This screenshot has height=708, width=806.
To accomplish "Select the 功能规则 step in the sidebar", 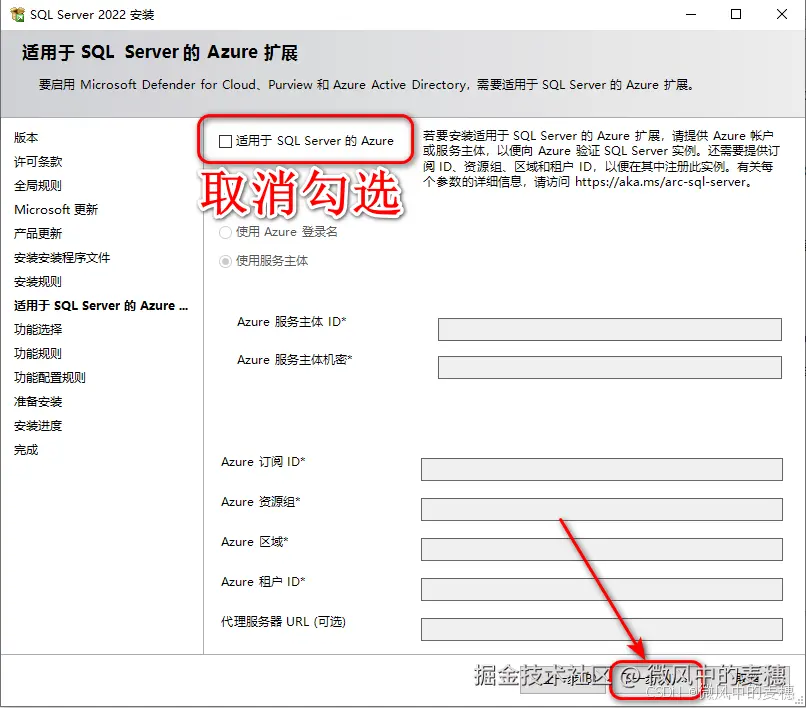I will 38,354.
